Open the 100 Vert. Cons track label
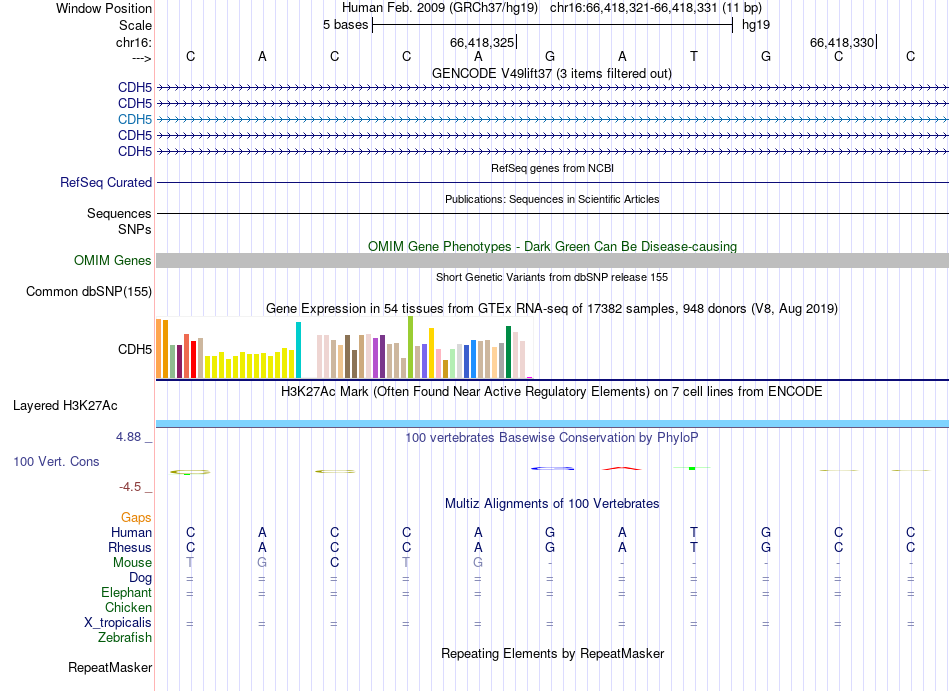Viewport: 950px width, 691px height. coord(56,461)
